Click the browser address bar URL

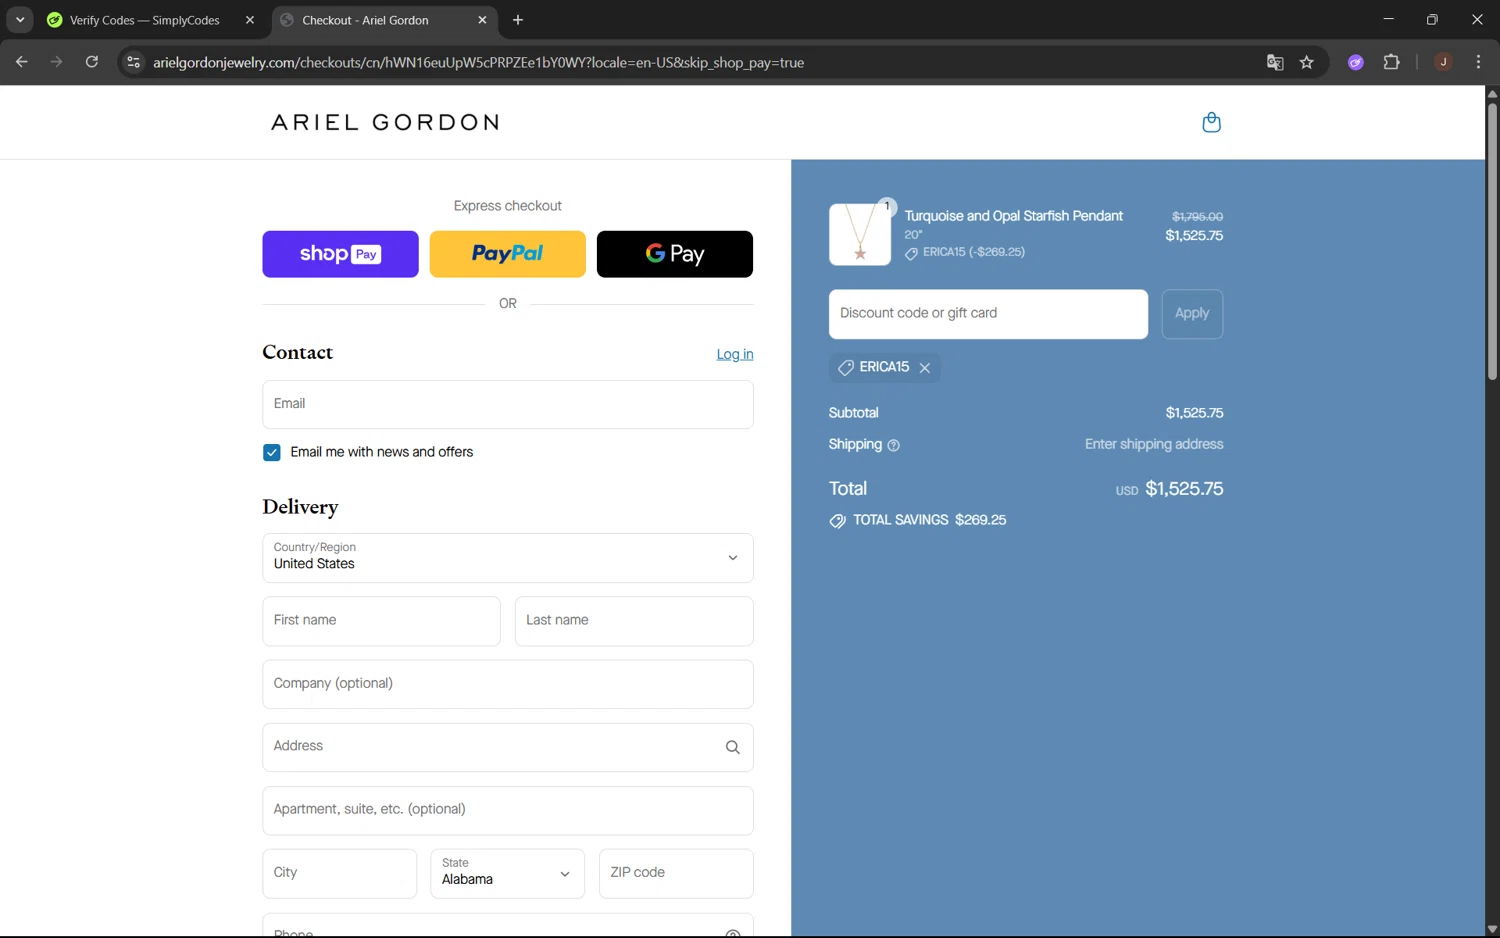478,62
